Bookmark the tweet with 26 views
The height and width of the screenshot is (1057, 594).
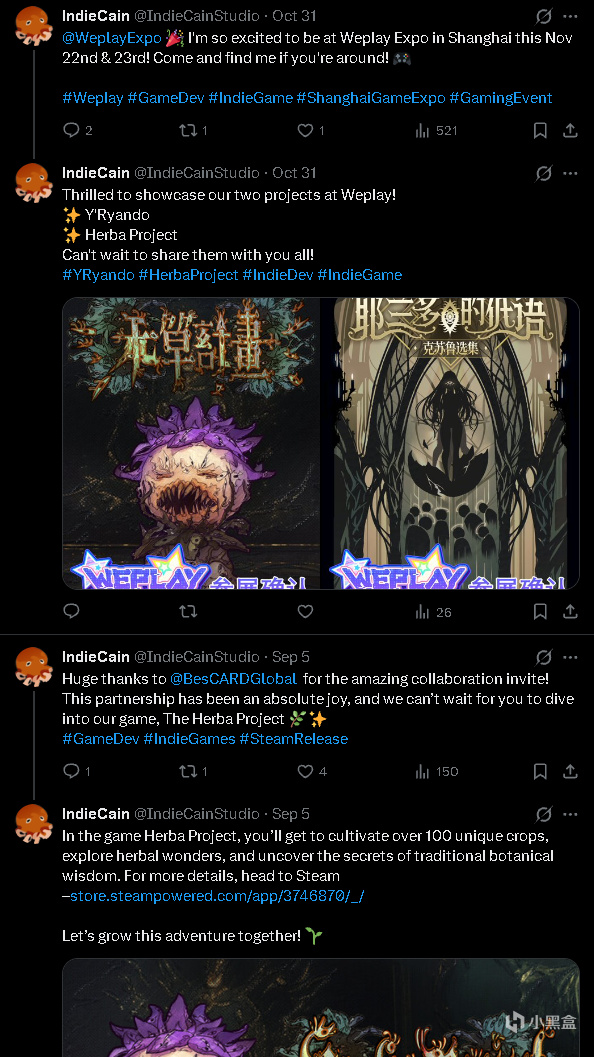coord(540,611)
